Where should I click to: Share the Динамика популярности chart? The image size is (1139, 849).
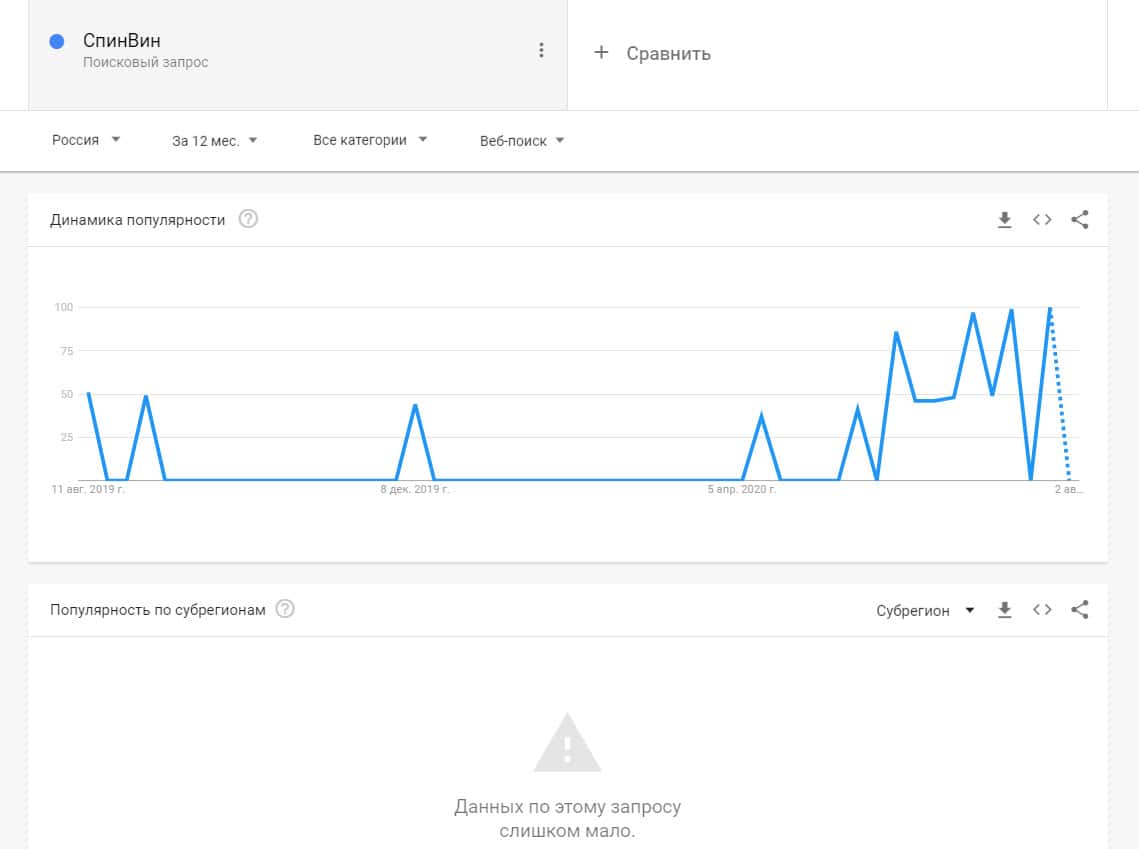(x=1080, y=220)
